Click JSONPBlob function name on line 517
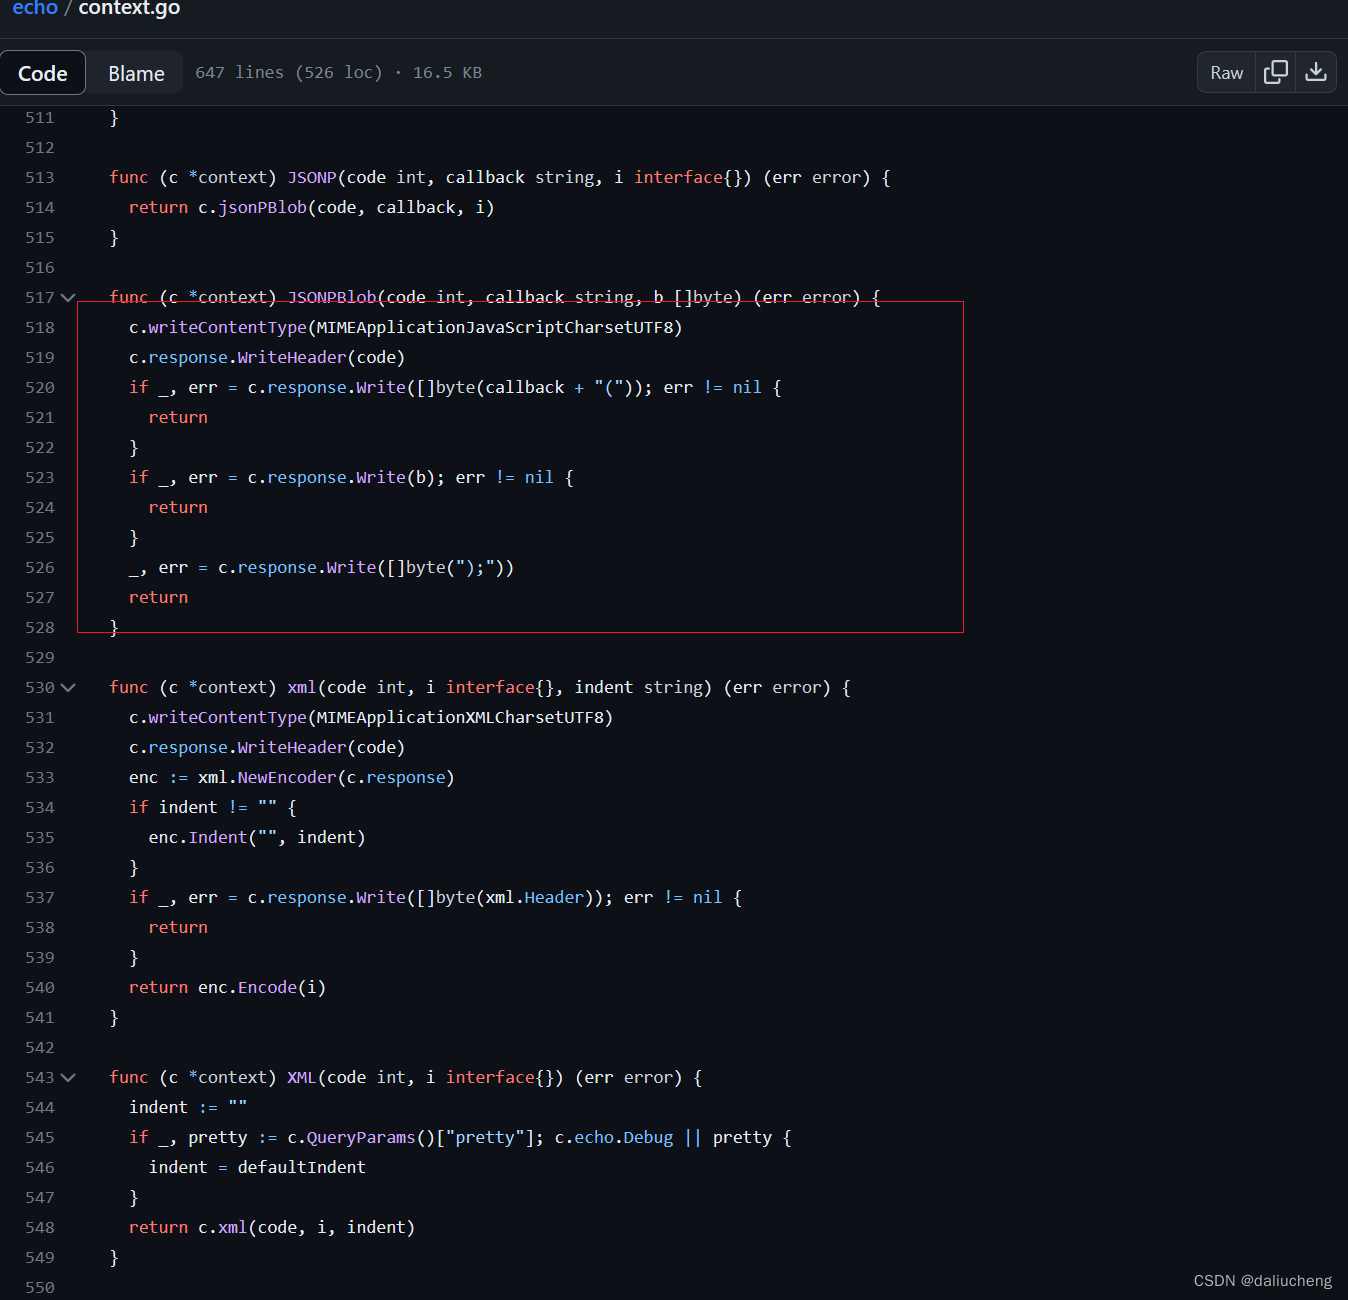The height and width of the screenshot is (1300, 1348). coord(332,297)
